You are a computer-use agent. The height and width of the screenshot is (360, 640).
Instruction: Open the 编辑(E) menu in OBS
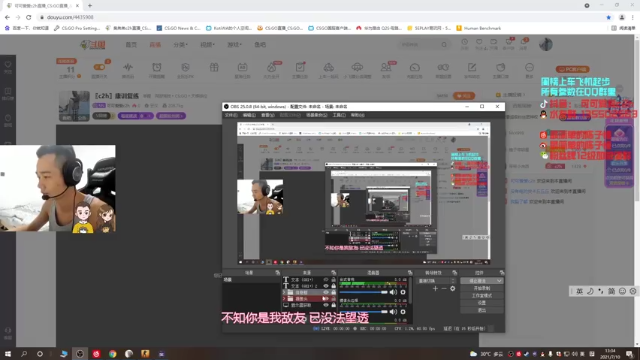pyautogui.click(x=249, y=115)
